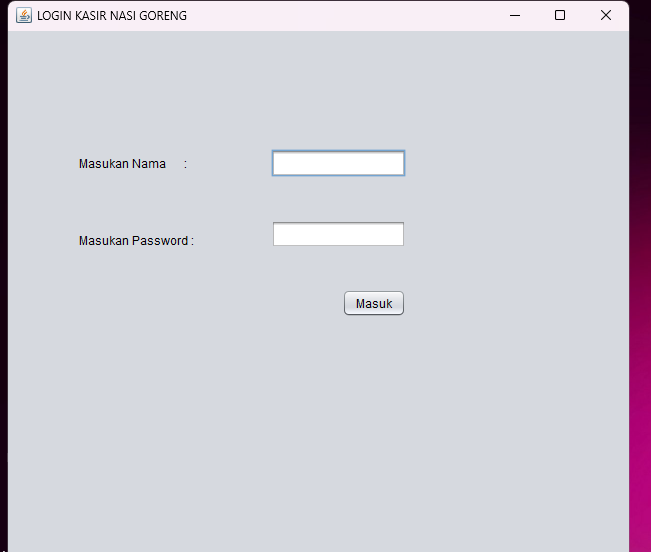
Task: Minimize the LOGIN KASIR NASI GORENG window
Action: pos(514,15)
